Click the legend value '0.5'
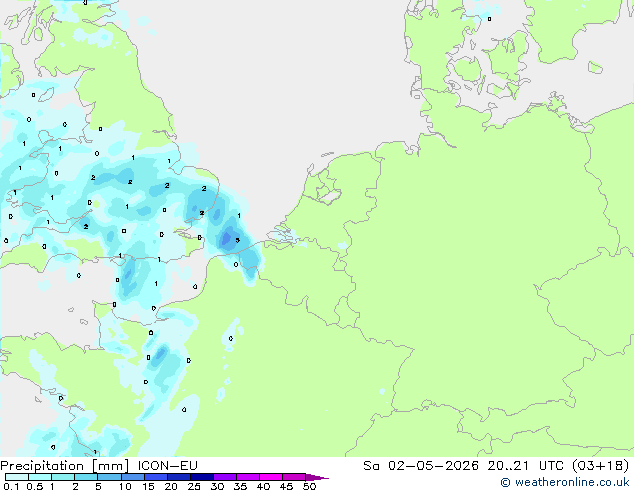 click(x=34, y=486)
